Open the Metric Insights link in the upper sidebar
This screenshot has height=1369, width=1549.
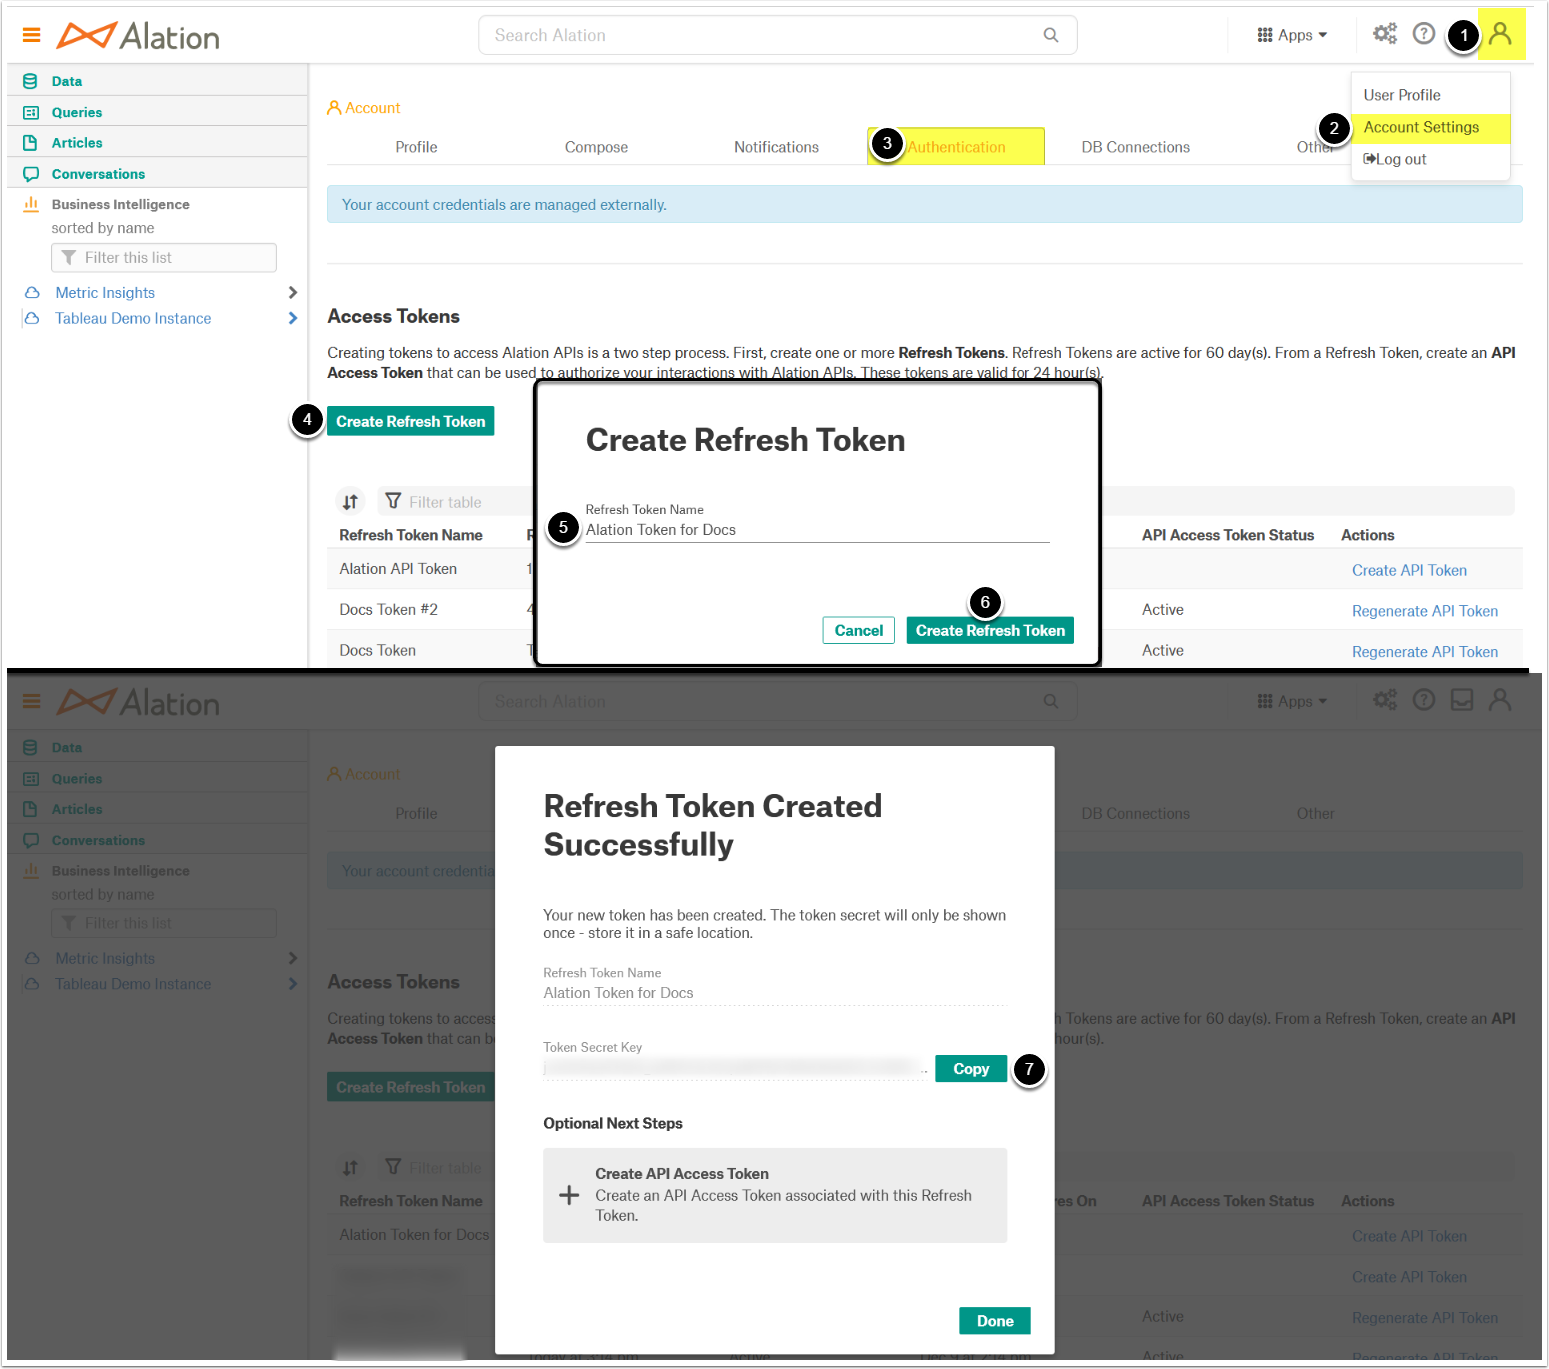point(105,293)
